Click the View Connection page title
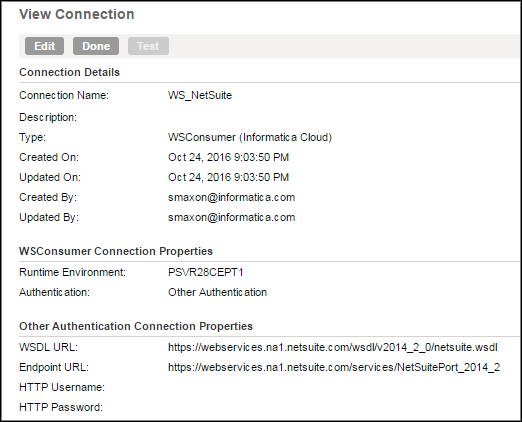The image size is (522, 422). (x=77, y=14)
